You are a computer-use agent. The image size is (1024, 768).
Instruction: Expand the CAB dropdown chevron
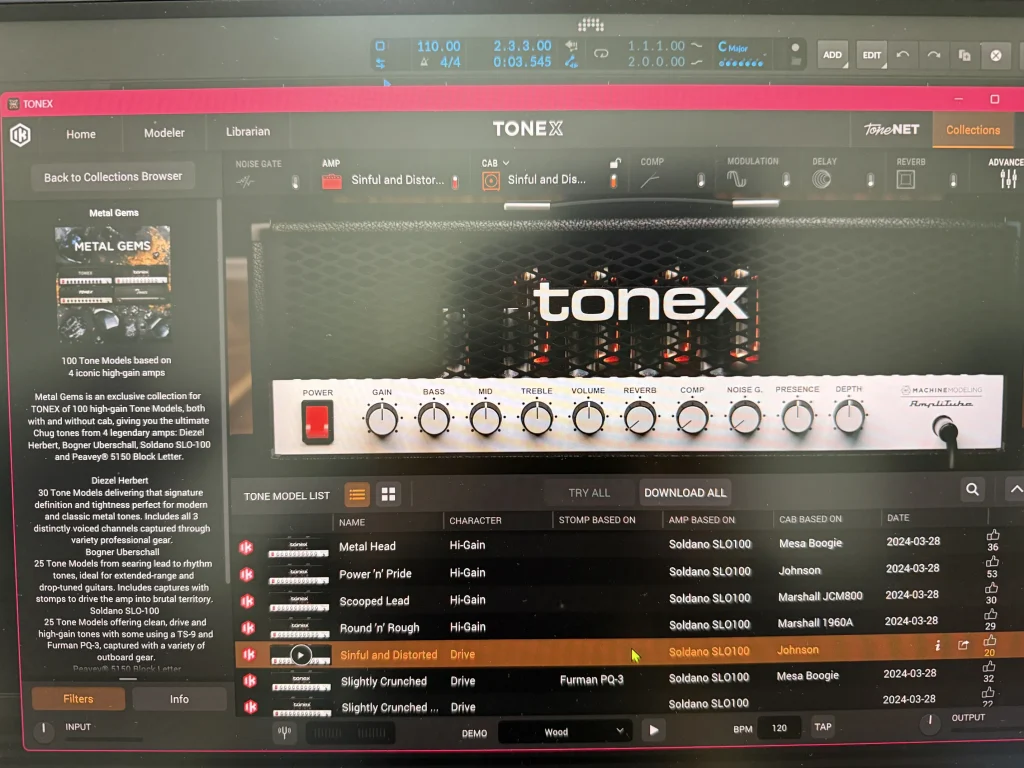point(506,163)
